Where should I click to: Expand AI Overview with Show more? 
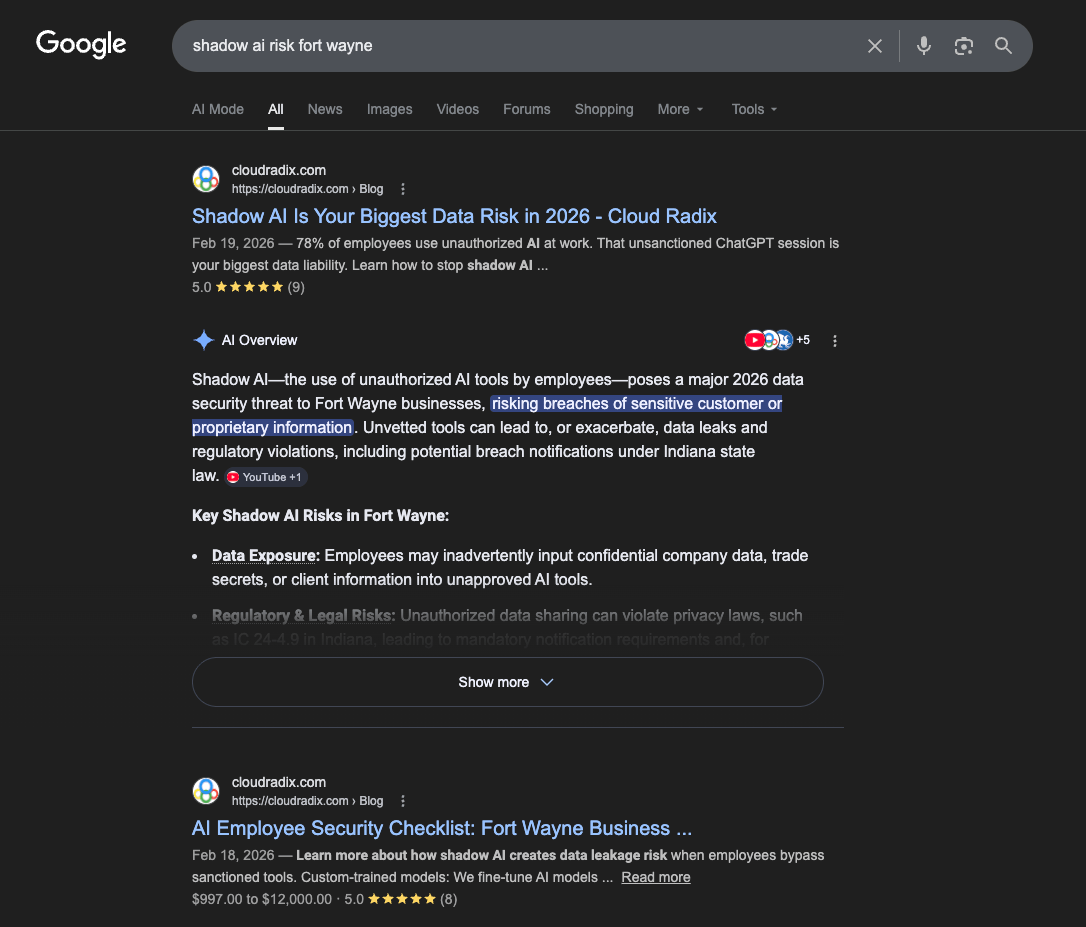pos(507,682)
